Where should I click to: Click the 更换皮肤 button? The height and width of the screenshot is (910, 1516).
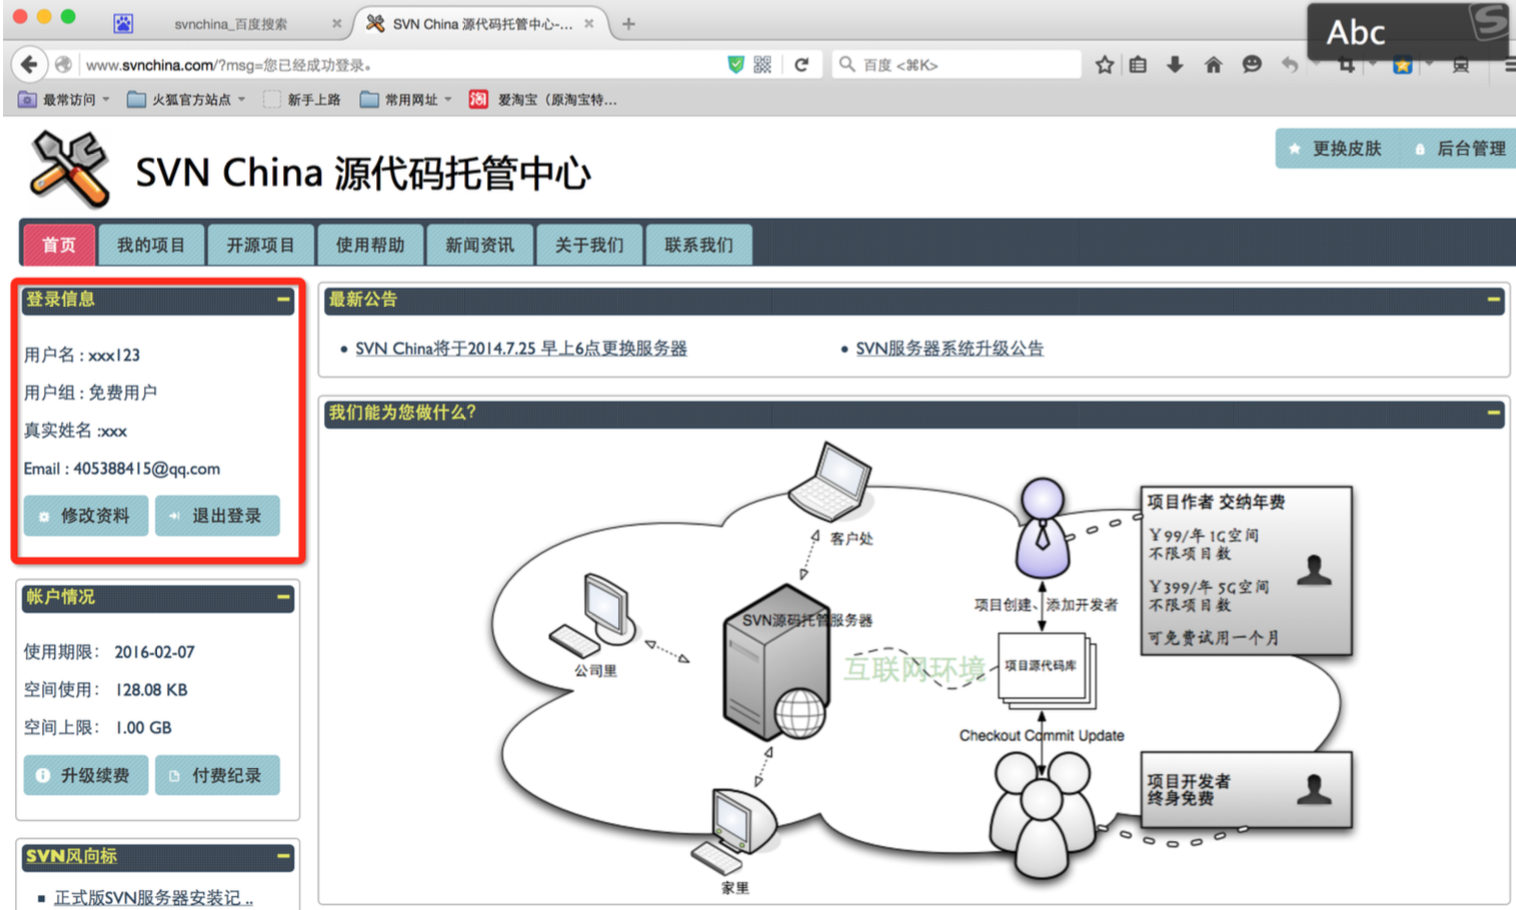tap(1335, 149)
